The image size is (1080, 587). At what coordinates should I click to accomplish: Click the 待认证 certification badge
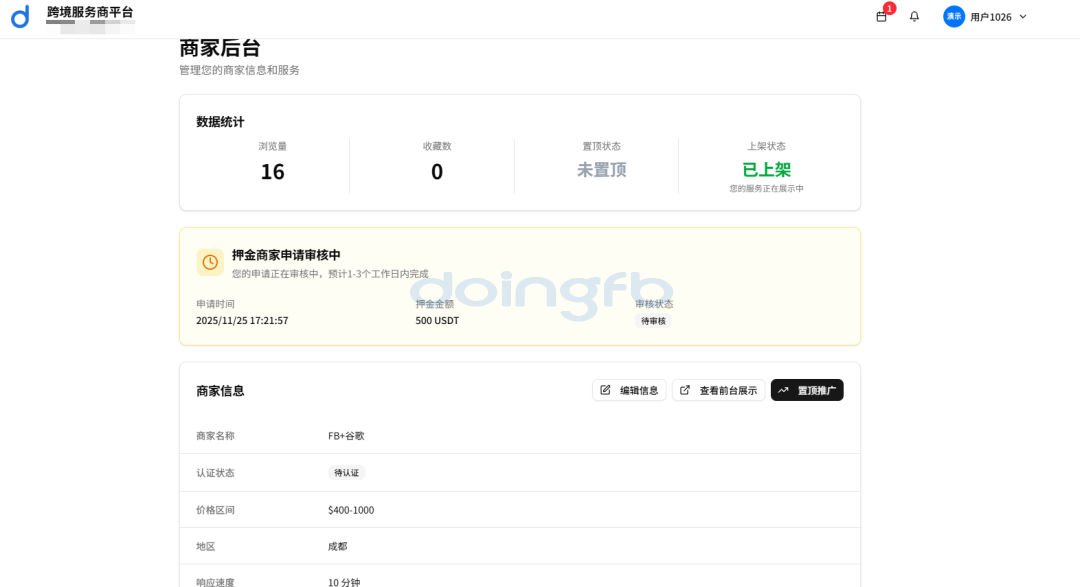click(x=346, y=473)
